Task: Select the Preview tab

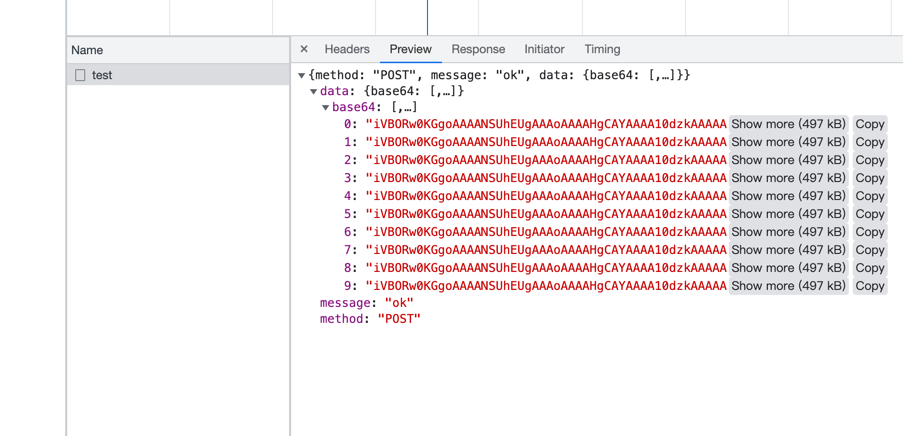Action: (x=410, y=49)
